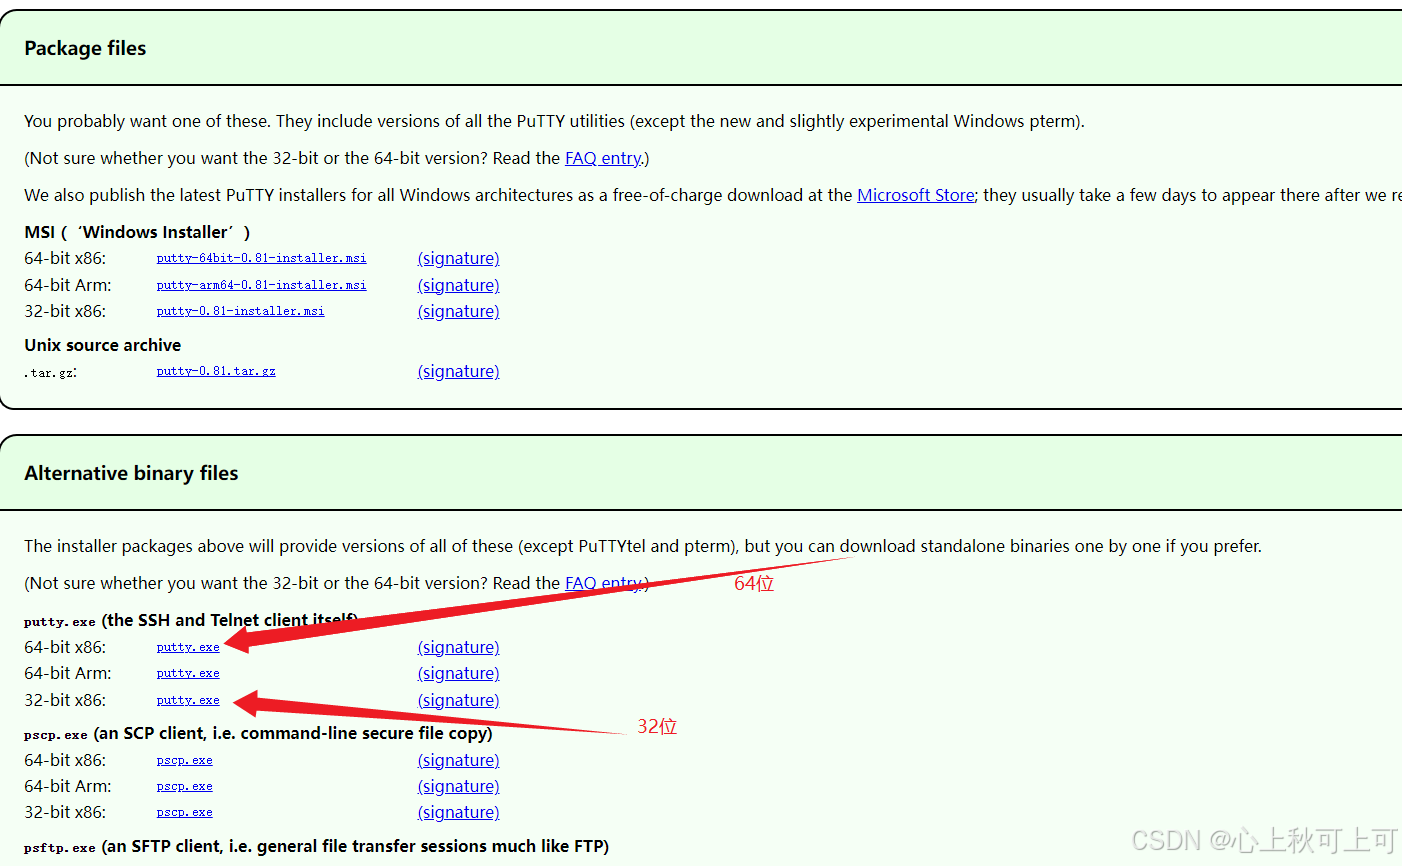Download putty-0.81-installer.msi 32-bit installer
The image size is (1402, 866).
240,311
